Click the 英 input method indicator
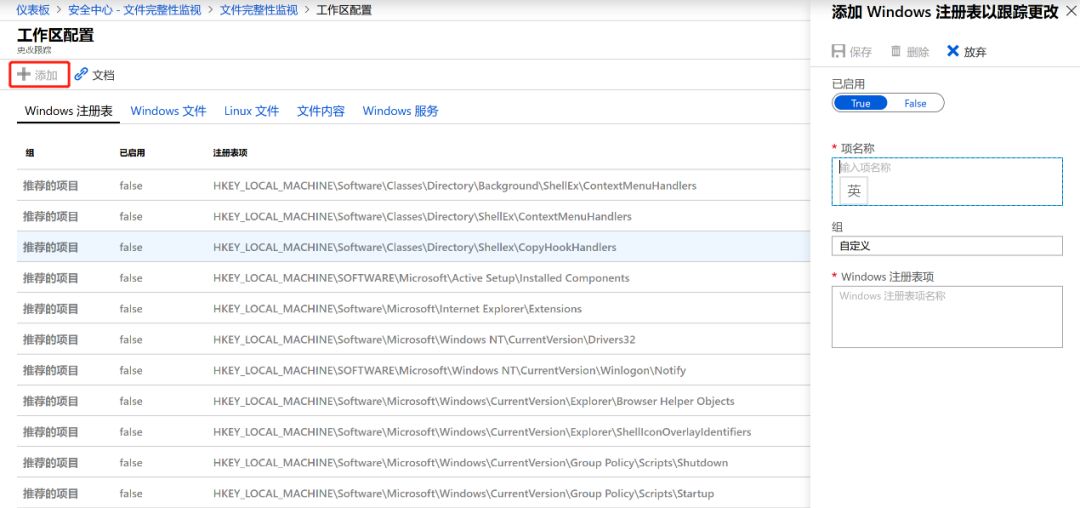 (854, 190)
